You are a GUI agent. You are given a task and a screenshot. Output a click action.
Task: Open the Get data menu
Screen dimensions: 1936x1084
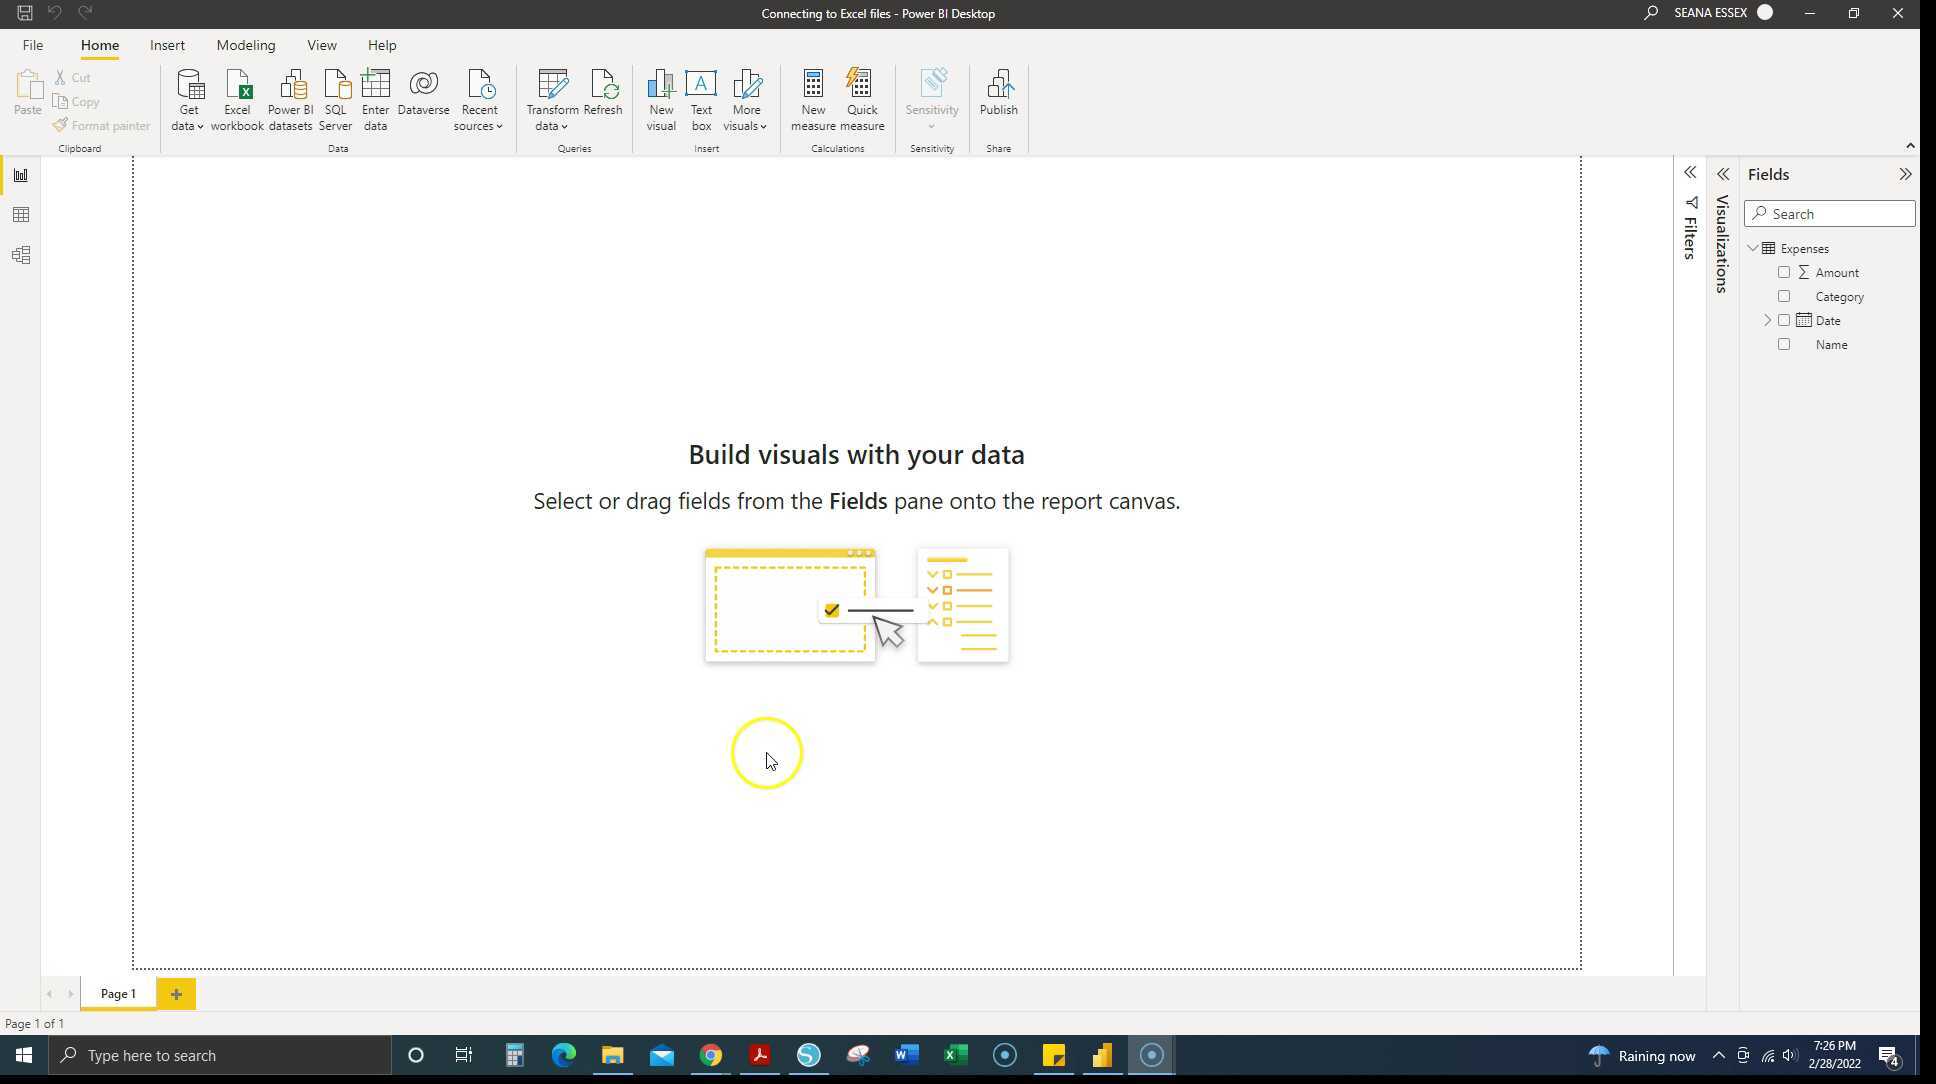click(187, 98)
